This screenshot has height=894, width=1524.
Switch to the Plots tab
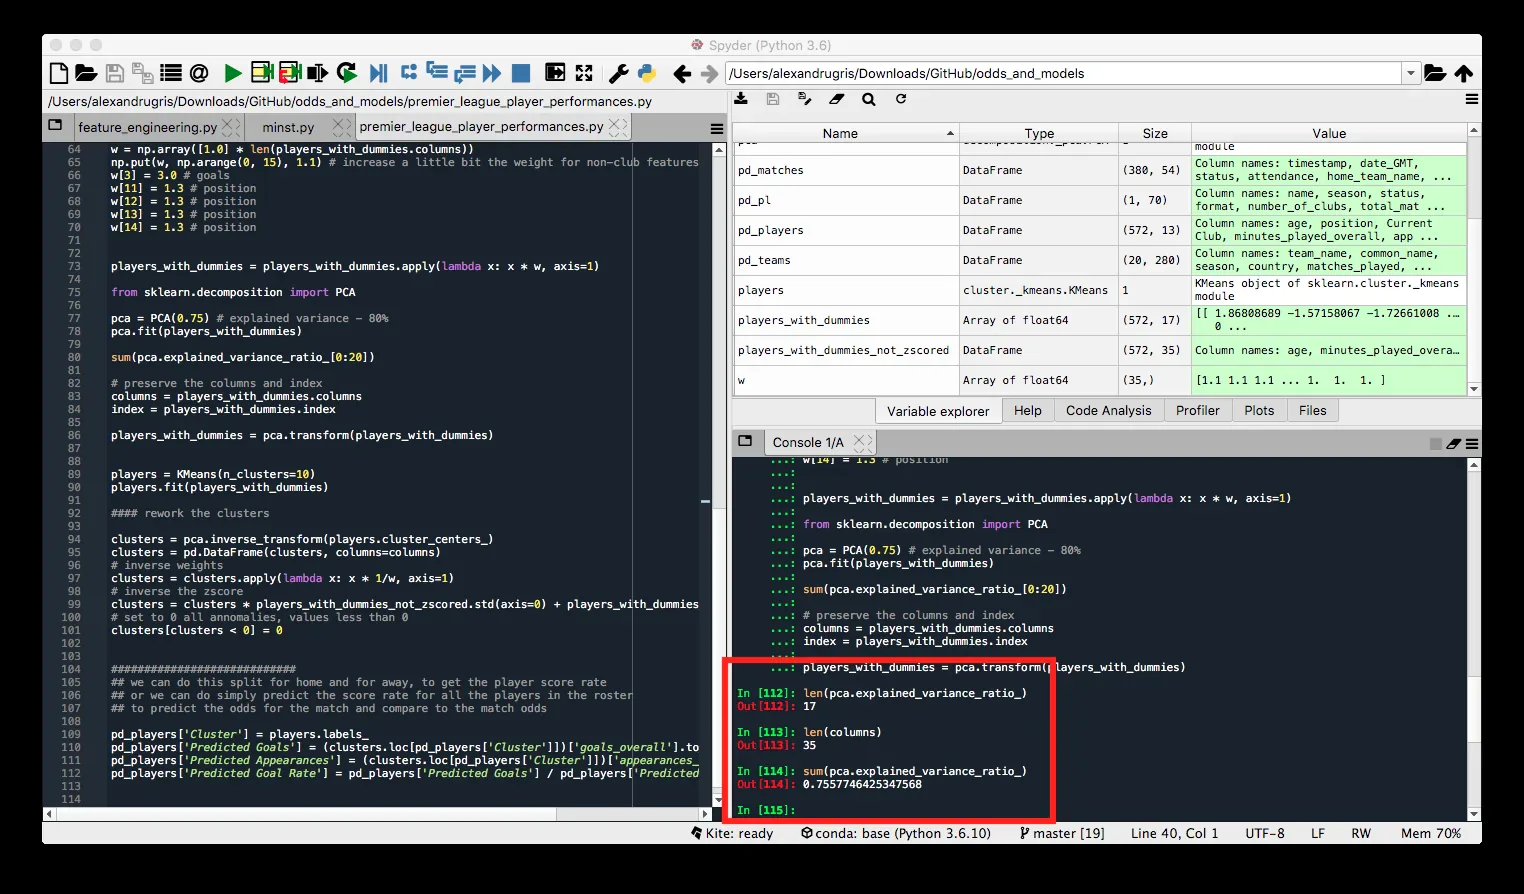tap(1259, 410)
